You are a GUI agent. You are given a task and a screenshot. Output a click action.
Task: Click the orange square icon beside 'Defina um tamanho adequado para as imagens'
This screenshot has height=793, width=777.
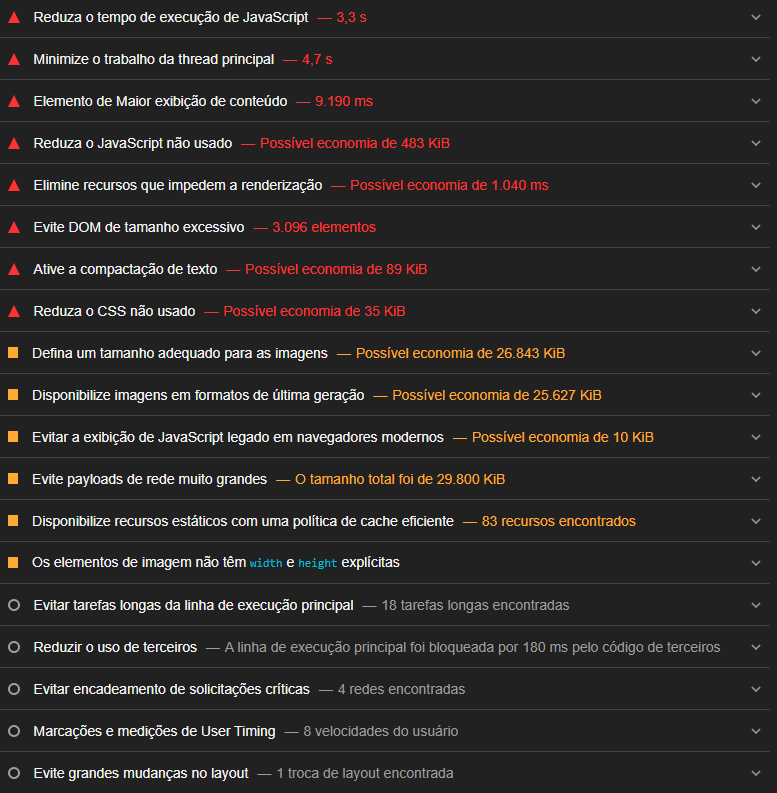click(13, 353)
